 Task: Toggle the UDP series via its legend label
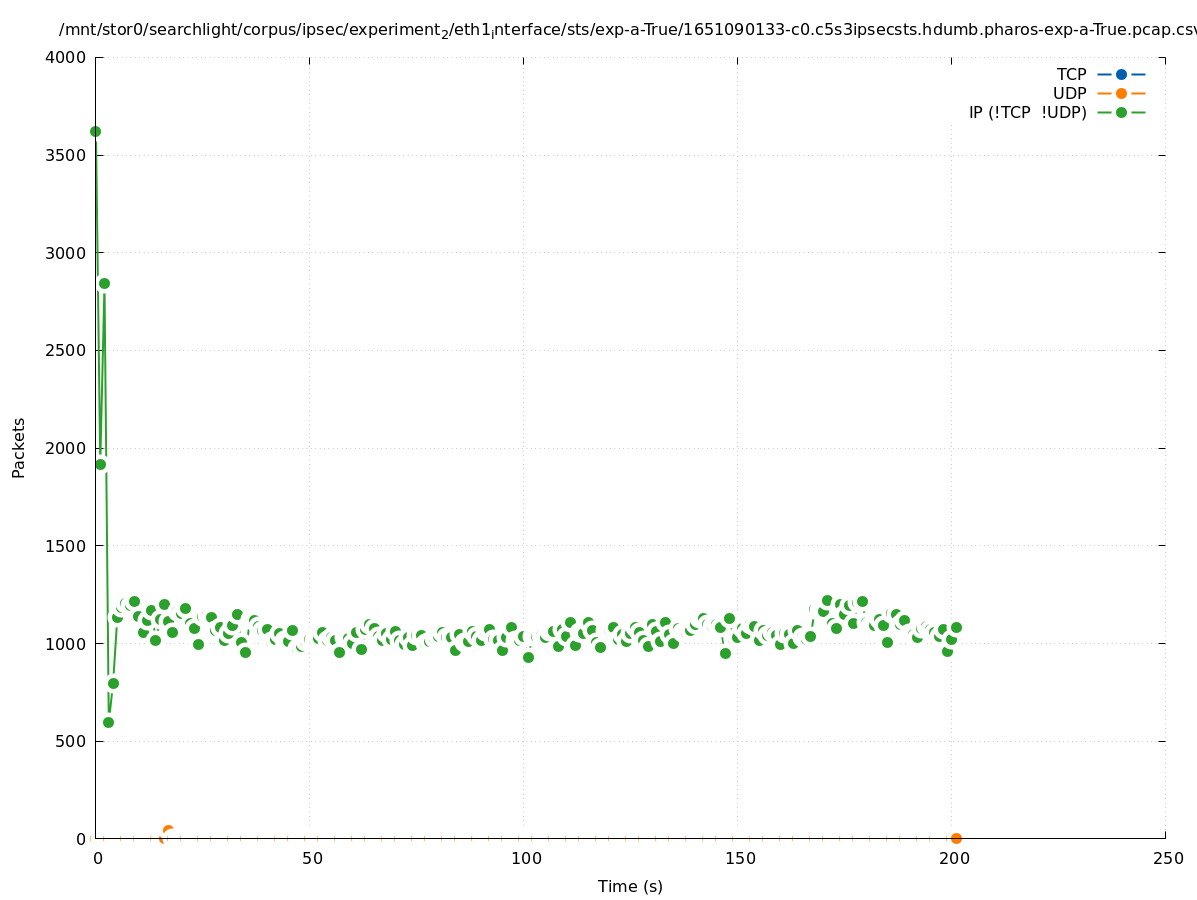1069,93
